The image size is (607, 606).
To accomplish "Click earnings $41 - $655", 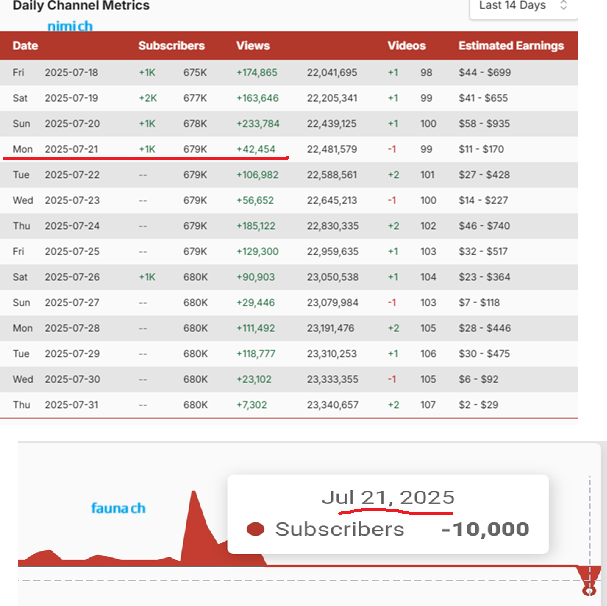I will tap(483, 98).
